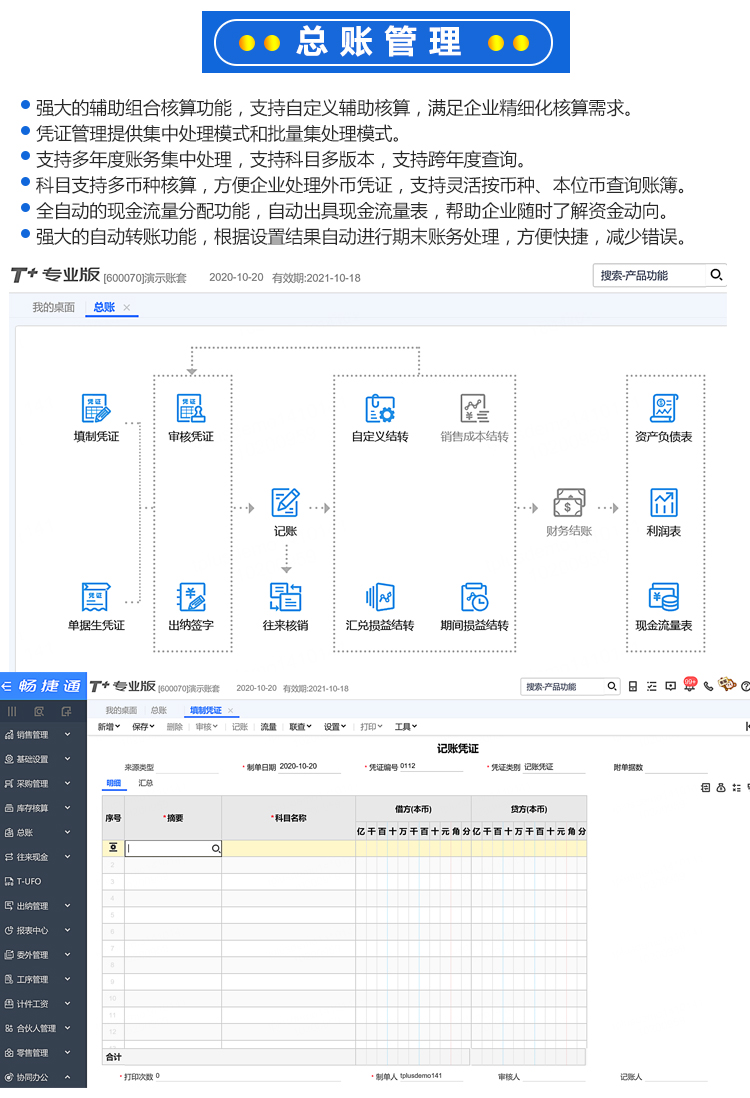Click the 畅捷通 back arrow logo
Image resolution: width=750 pixels, height=1098 pixels.
[x=6, y=686]
